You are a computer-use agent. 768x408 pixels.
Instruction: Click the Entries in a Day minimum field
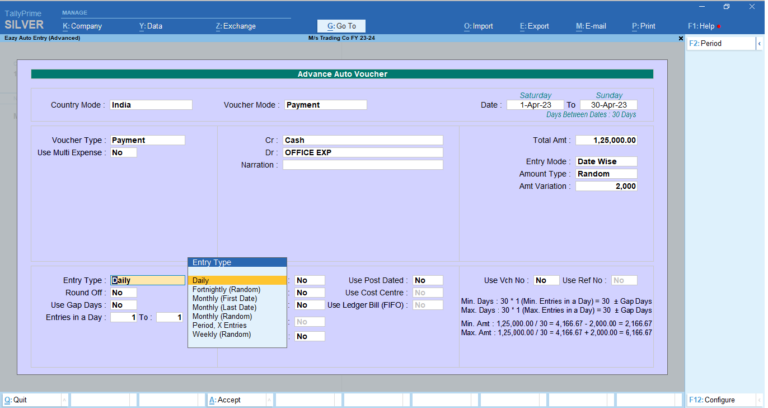123,317
